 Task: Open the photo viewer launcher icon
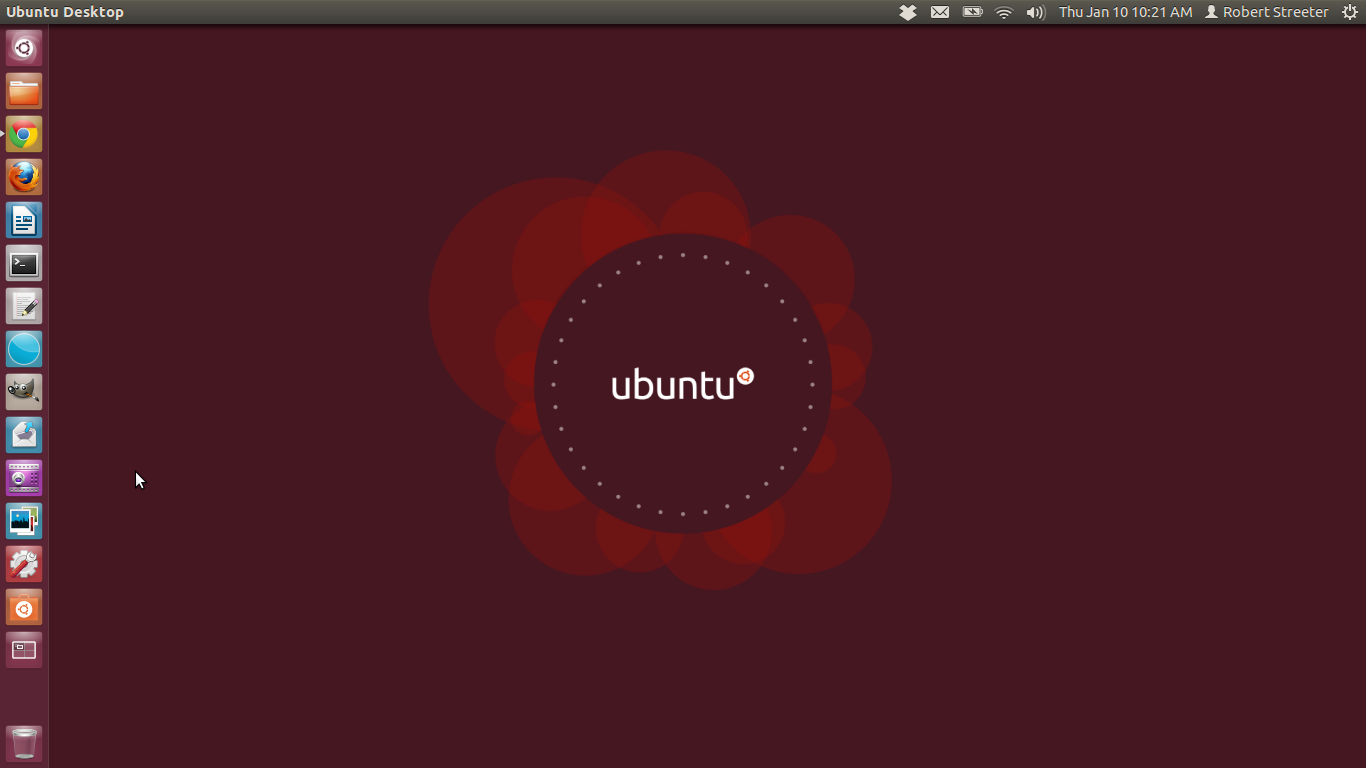coord(24,521)
